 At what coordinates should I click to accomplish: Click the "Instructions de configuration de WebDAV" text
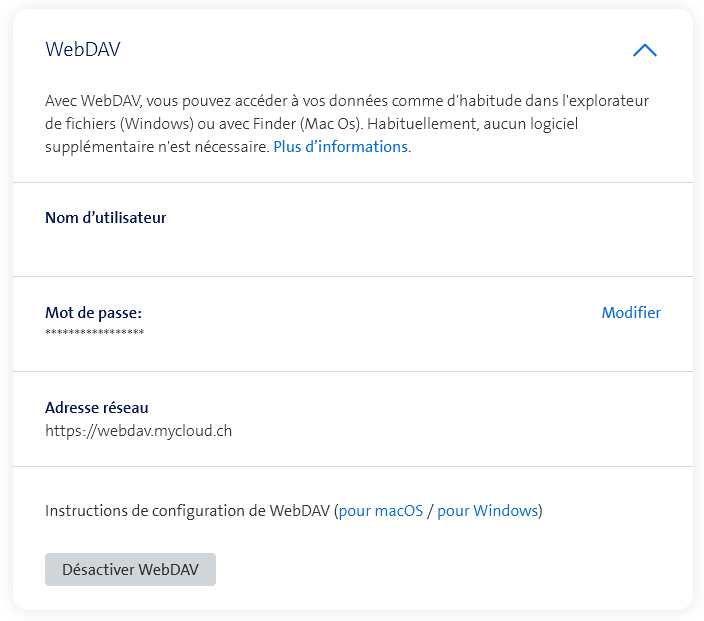188,511
